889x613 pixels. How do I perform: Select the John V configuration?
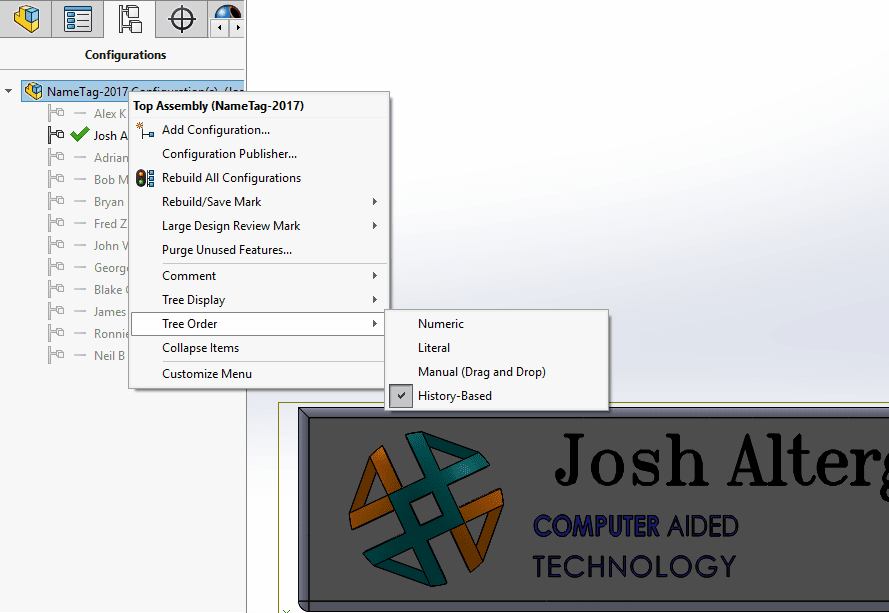pyautogui.click(x=111, y=246)
